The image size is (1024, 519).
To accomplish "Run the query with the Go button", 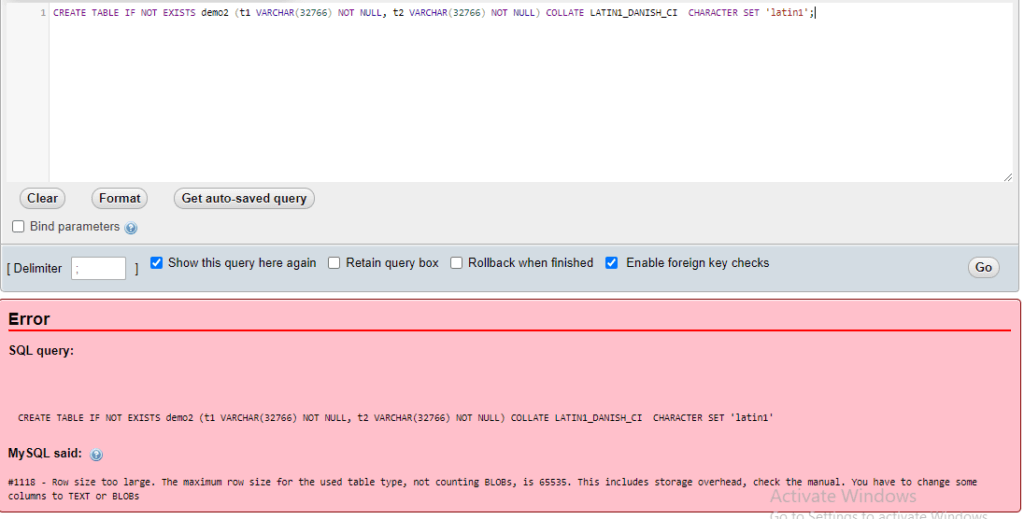I will pos(983,267).
